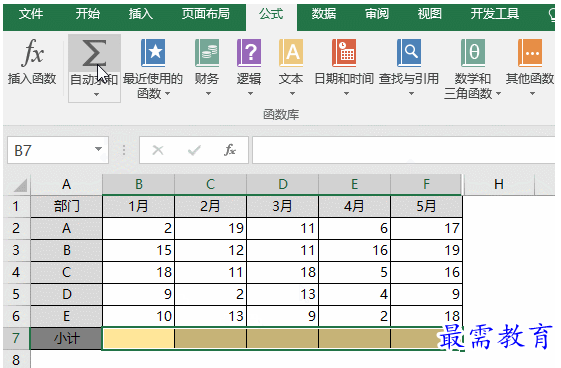This screenshot has height=368, width=561.
Task: Click cell containing 部门
Action: point(66,206)
